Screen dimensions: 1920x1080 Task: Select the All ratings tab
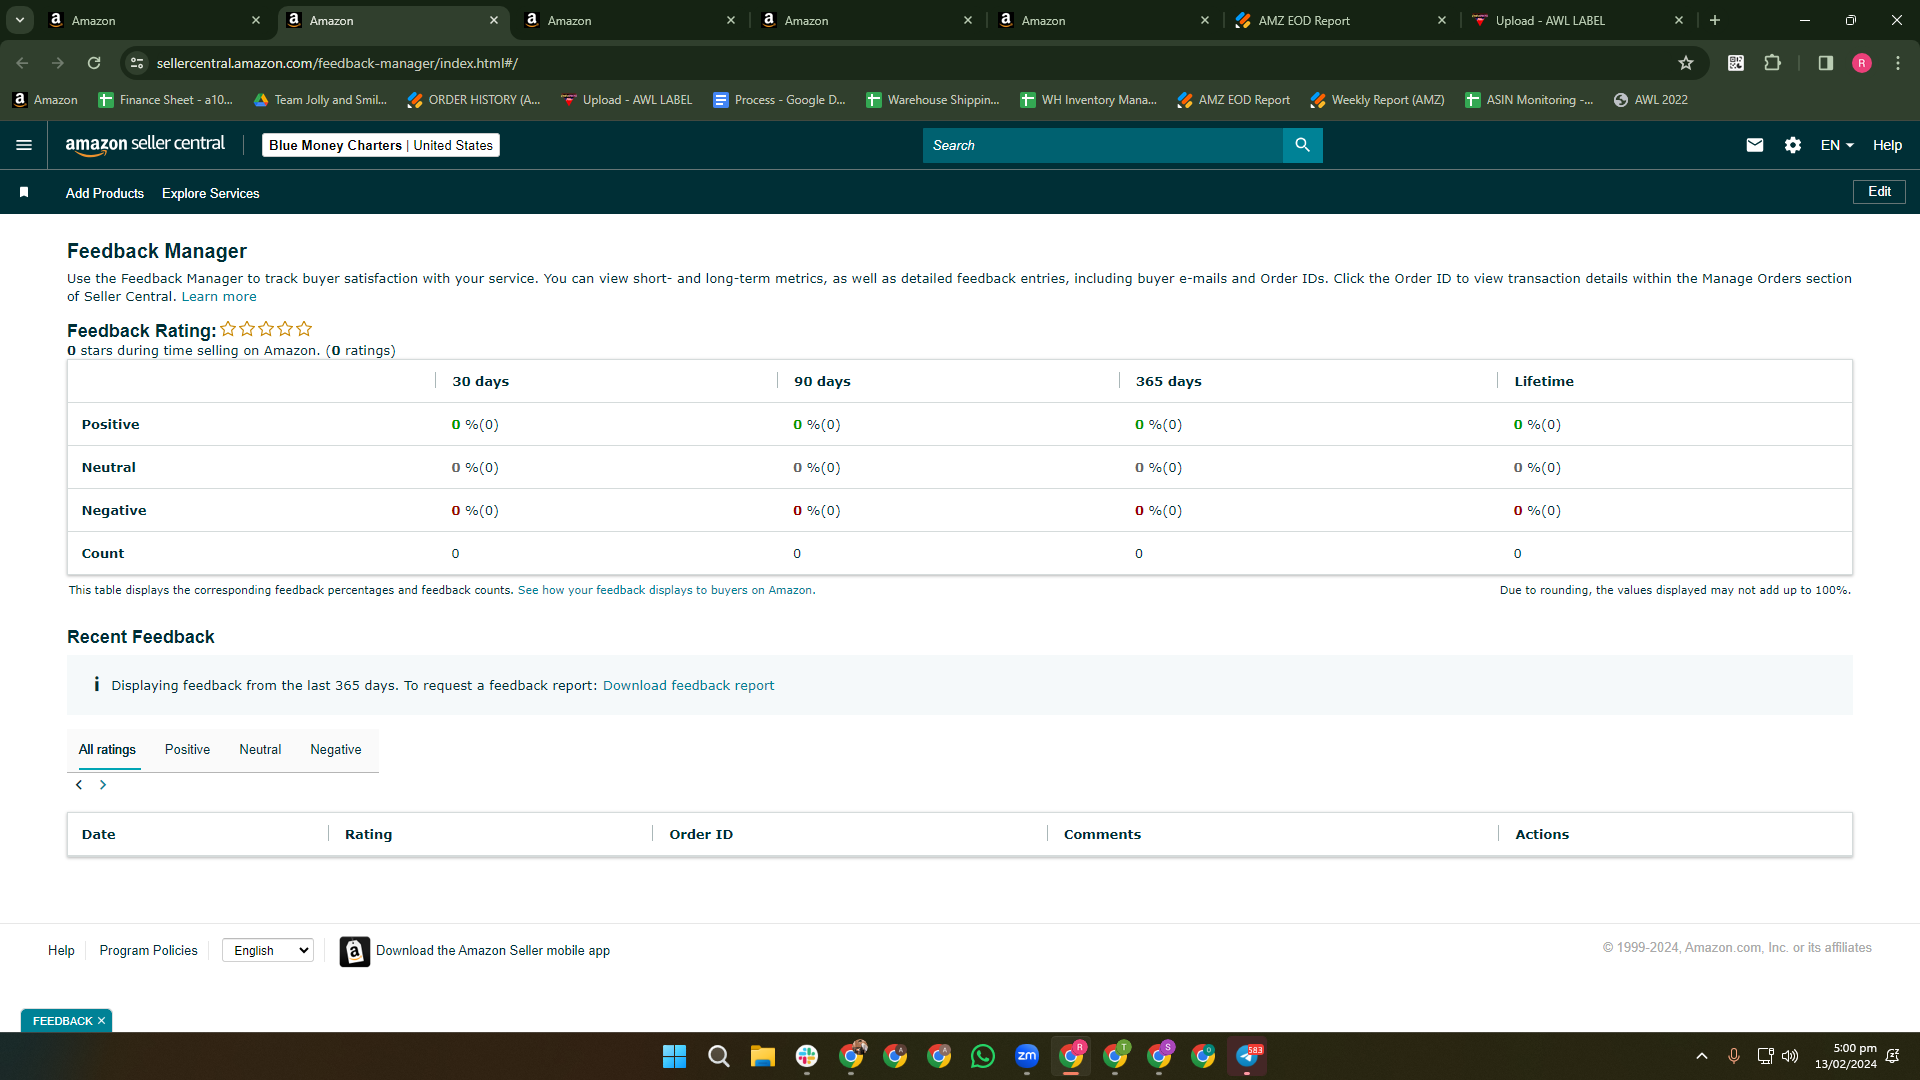click(x=107, y=750)
